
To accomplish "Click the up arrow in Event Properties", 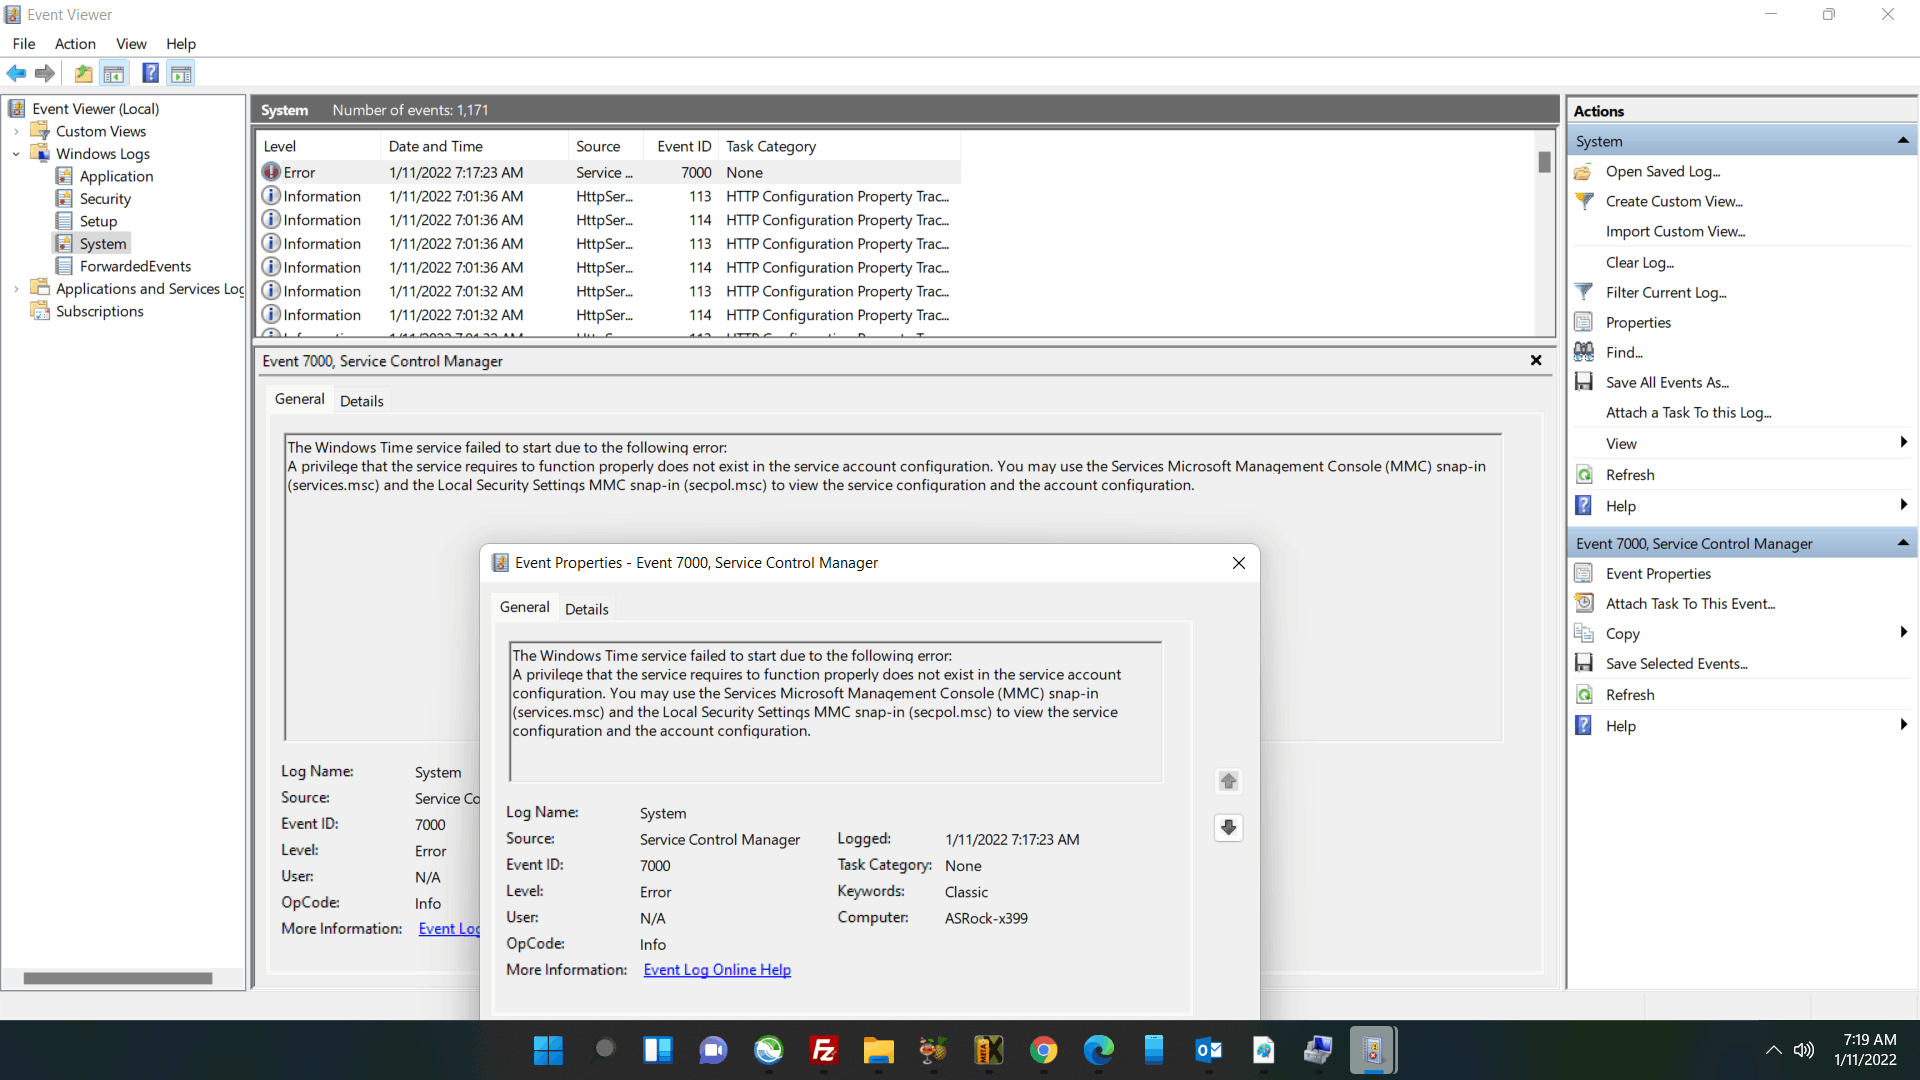I will click(1228, 781).
